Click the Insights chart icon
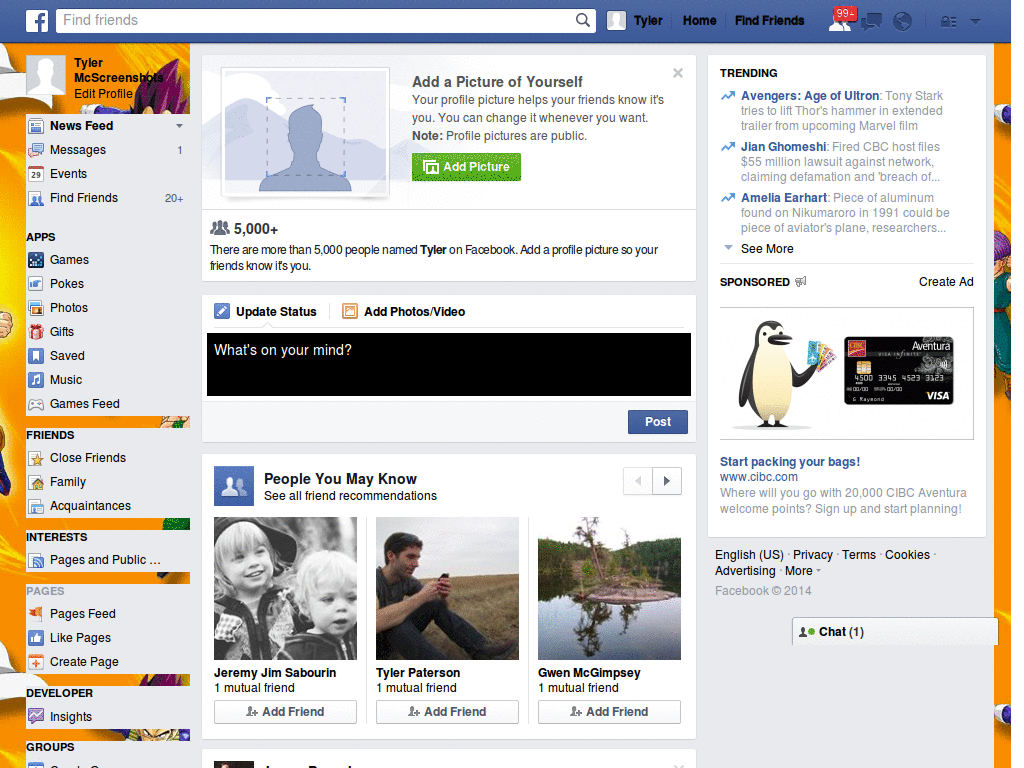Viewport: 1024px width, 768px height. click(36, 716)
